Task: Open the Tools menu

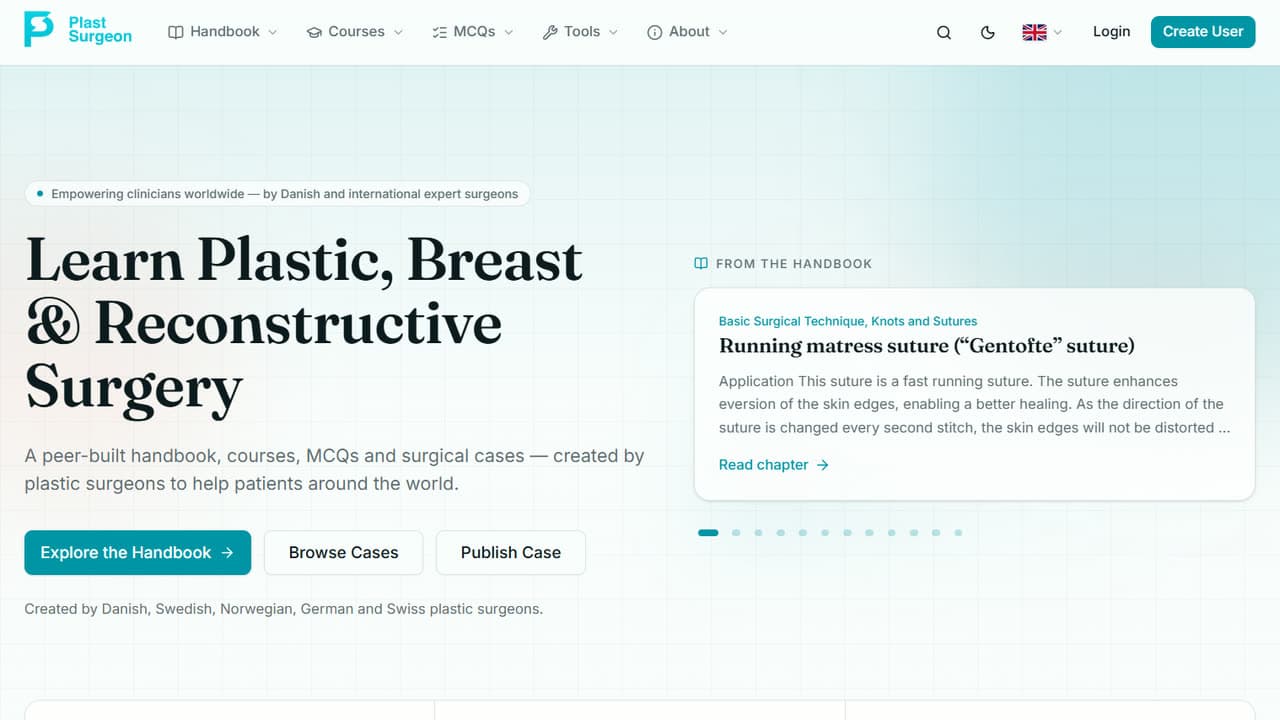Action: (580, 32)
